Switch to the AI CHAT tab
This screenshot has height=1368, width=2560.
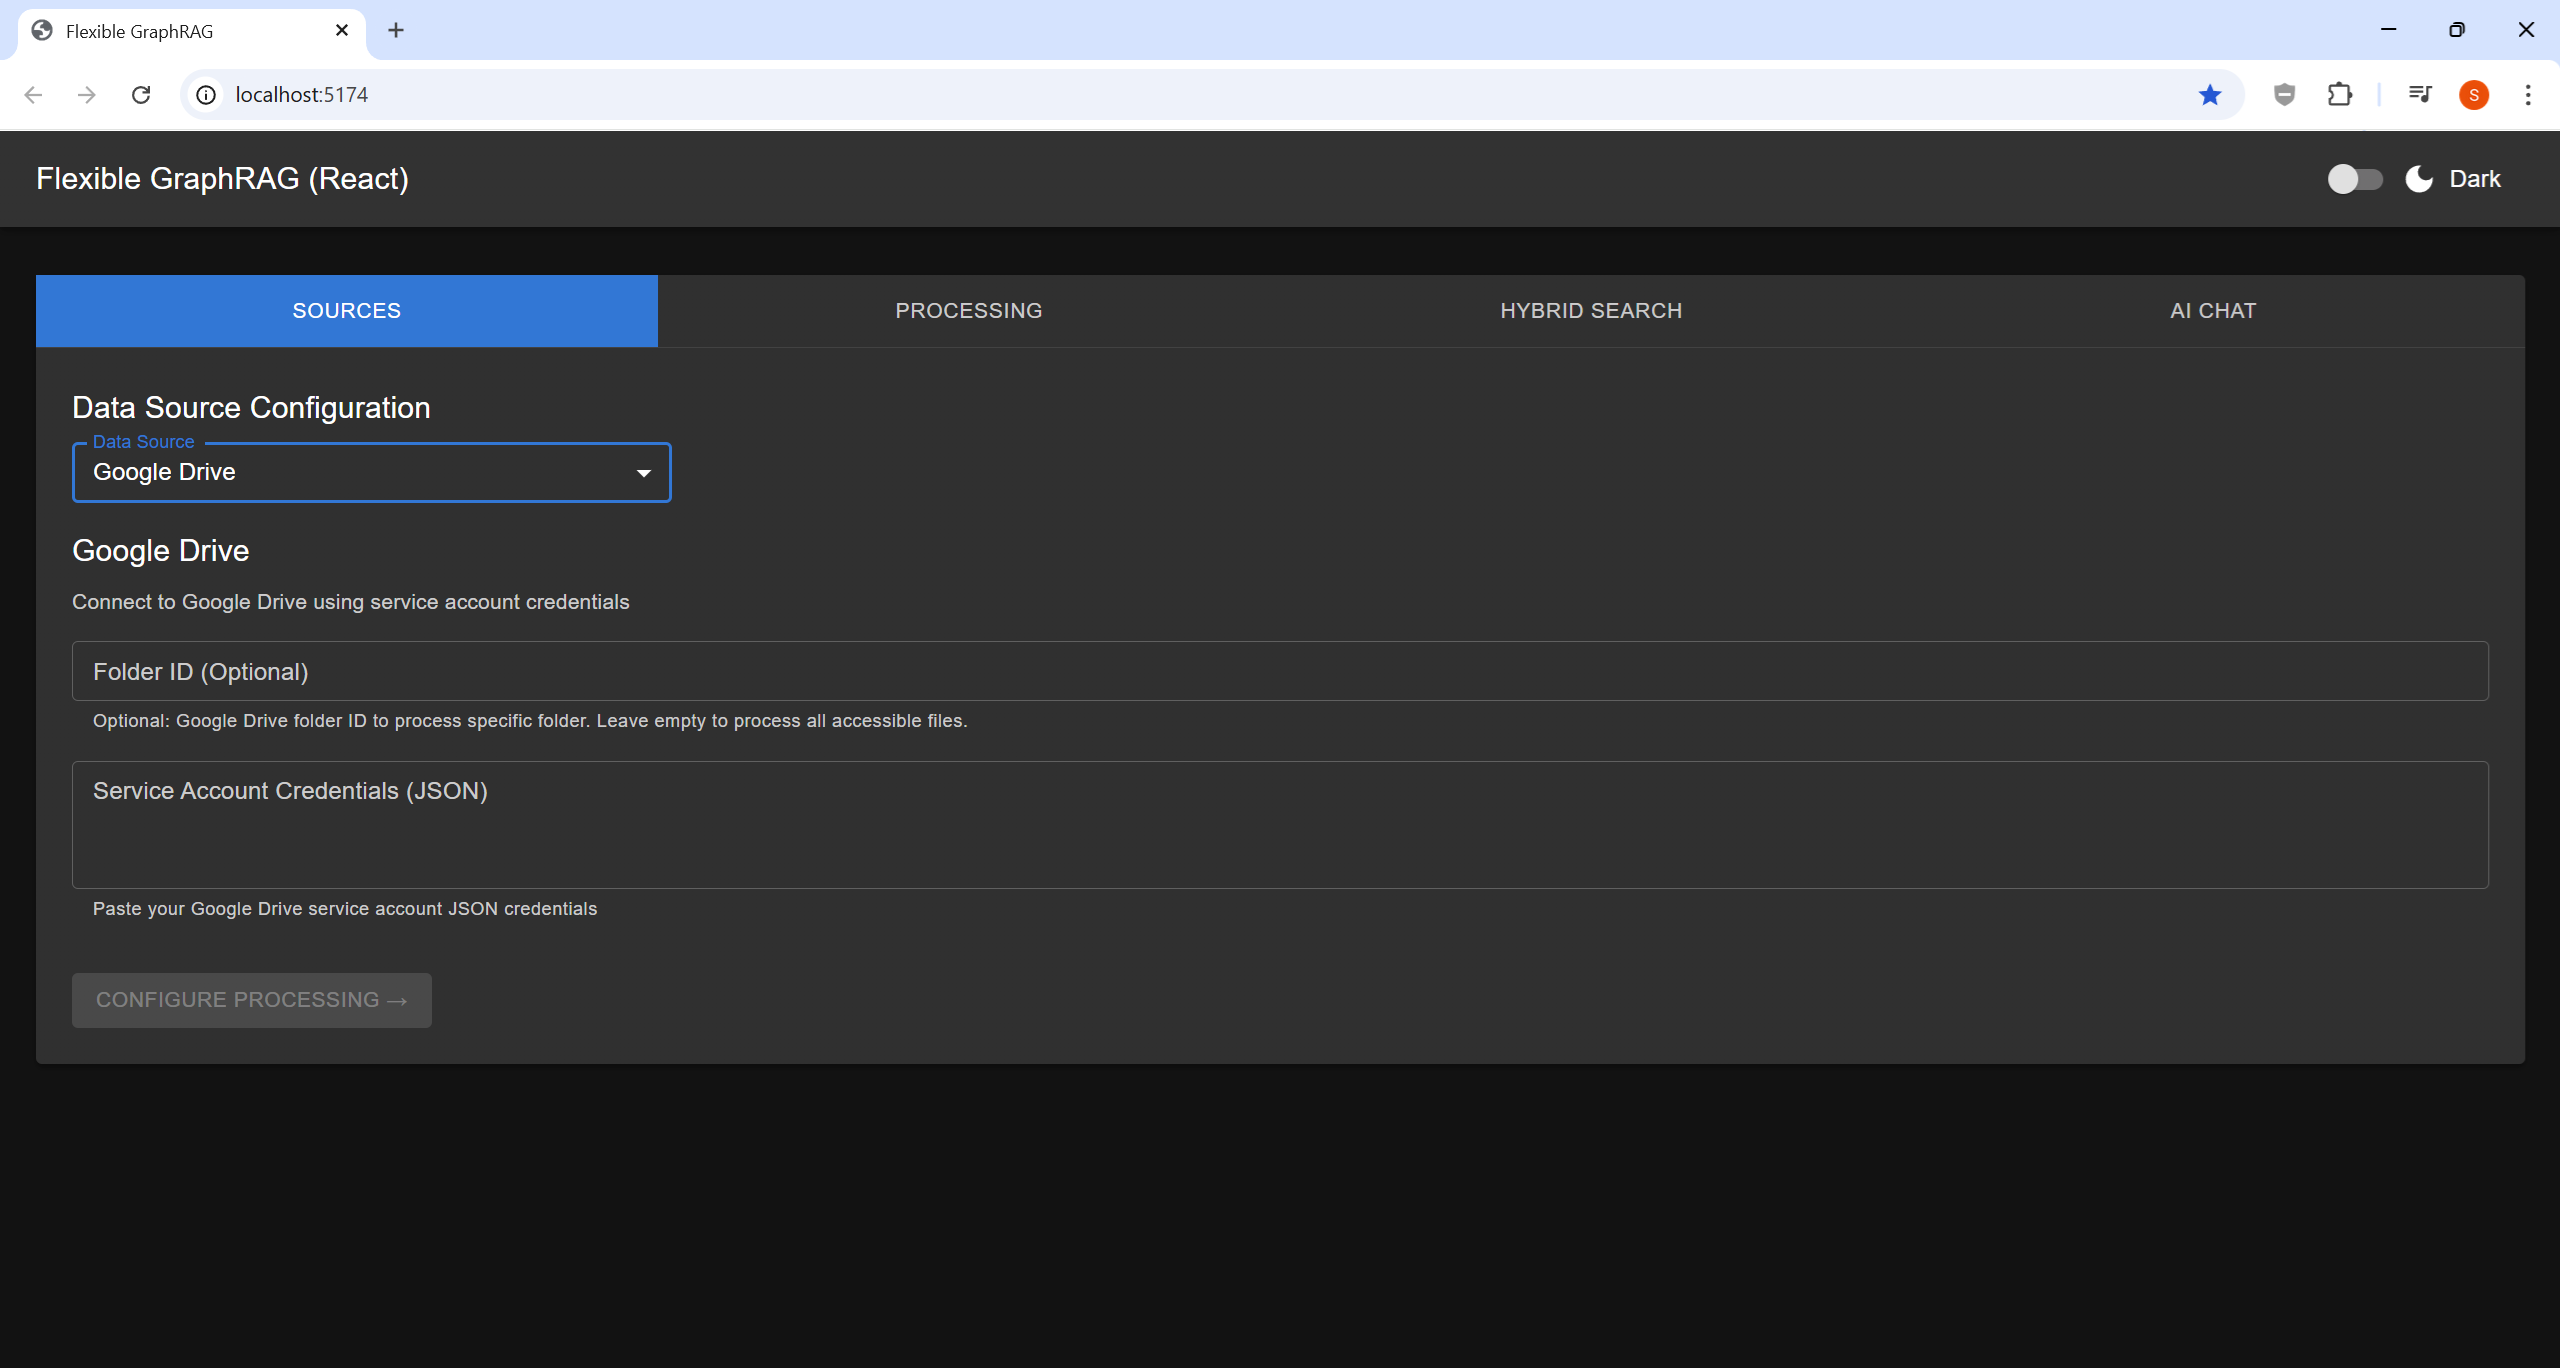click(2210, 310)
